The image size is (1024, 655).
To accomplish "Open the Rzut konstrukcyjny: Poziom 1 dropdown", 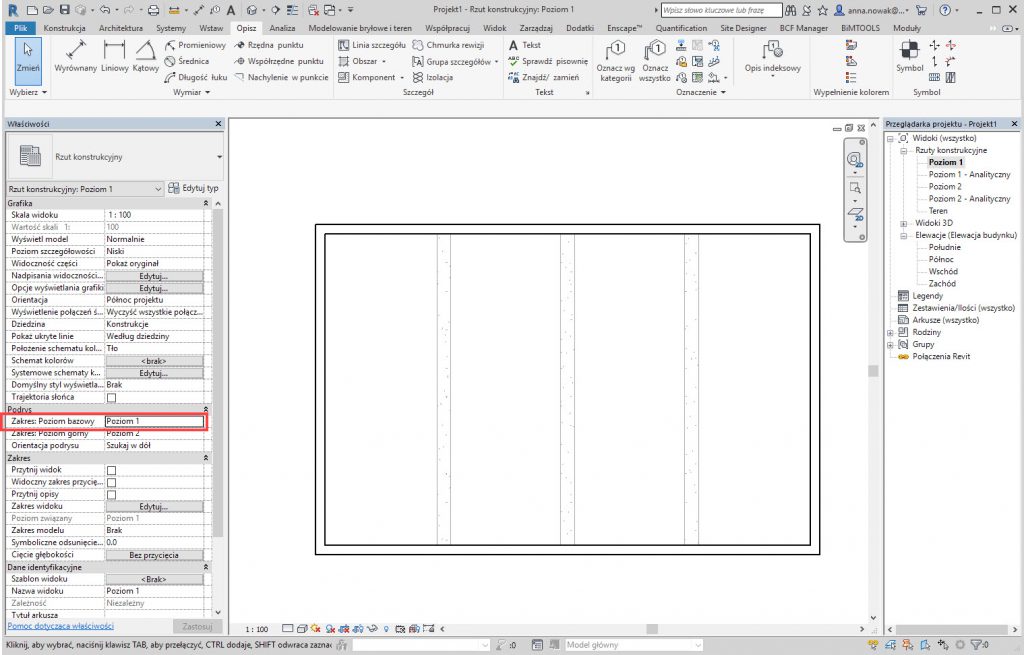I will click(158, 189).
